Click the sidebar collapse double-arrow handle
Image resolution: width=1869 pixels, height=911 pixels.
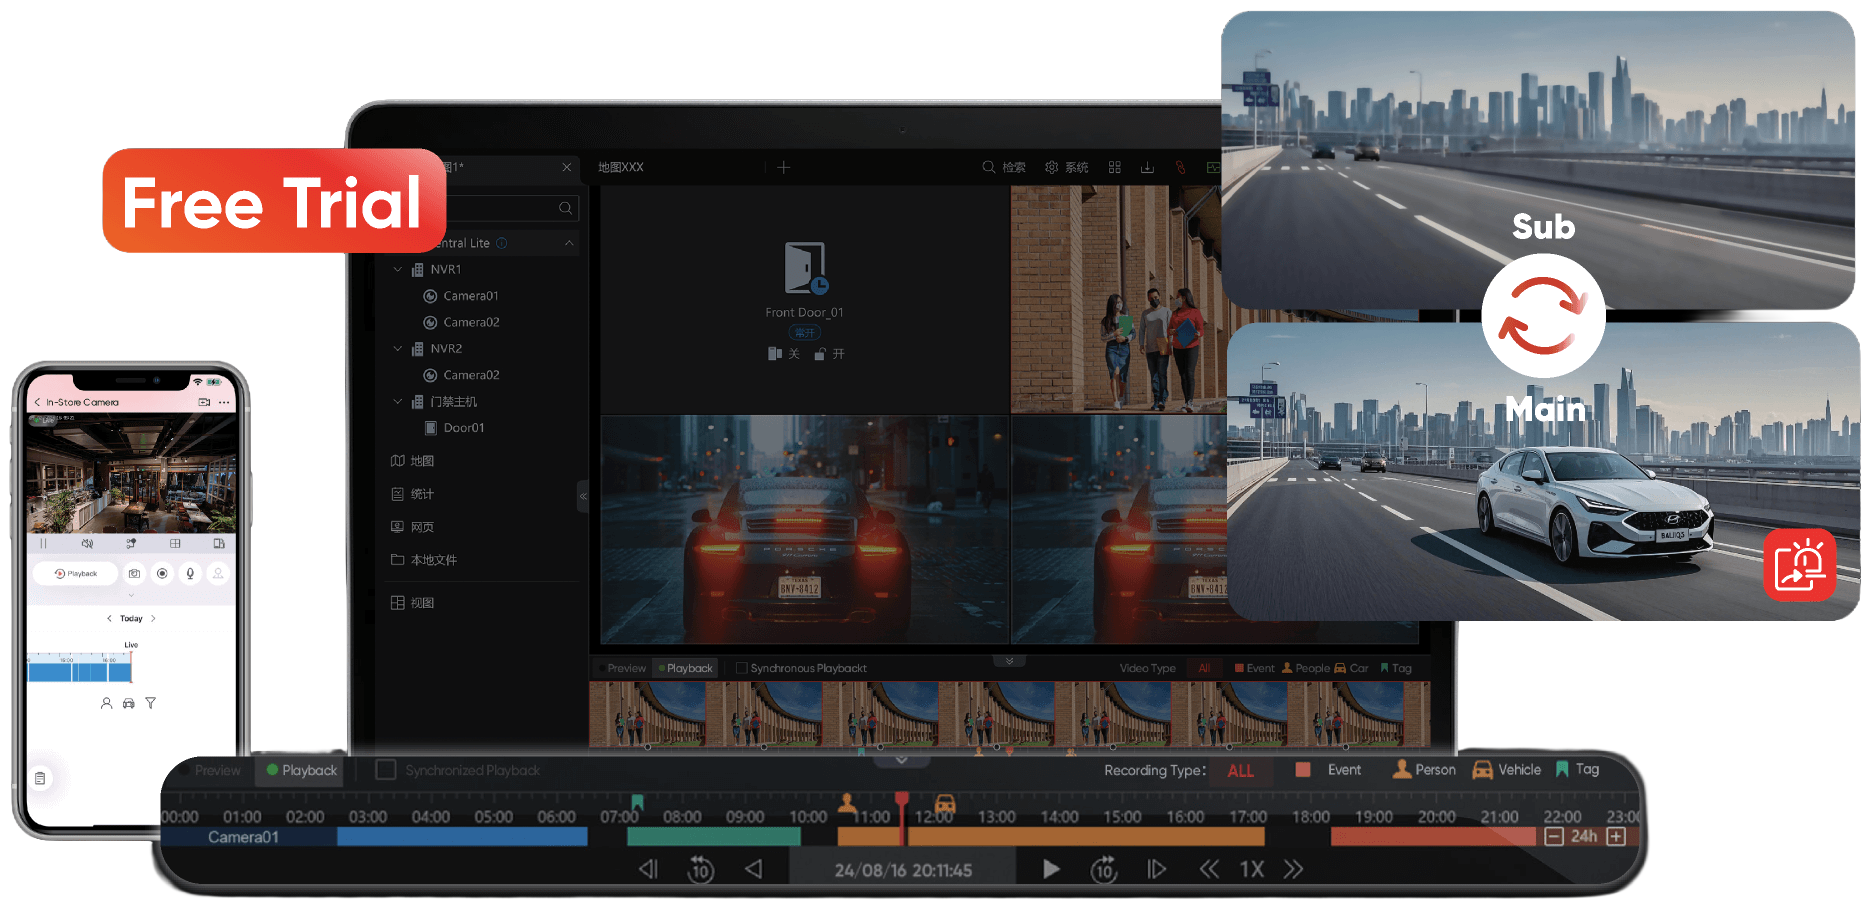pos(583,496)
